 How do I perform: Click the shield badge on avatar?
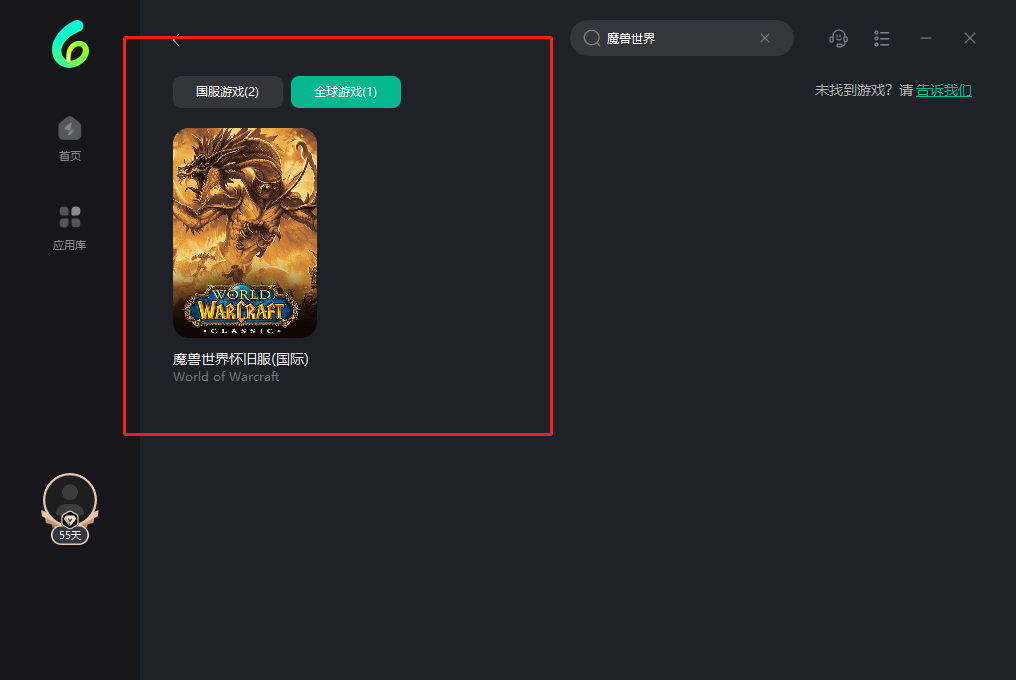[x=70, y=520]
